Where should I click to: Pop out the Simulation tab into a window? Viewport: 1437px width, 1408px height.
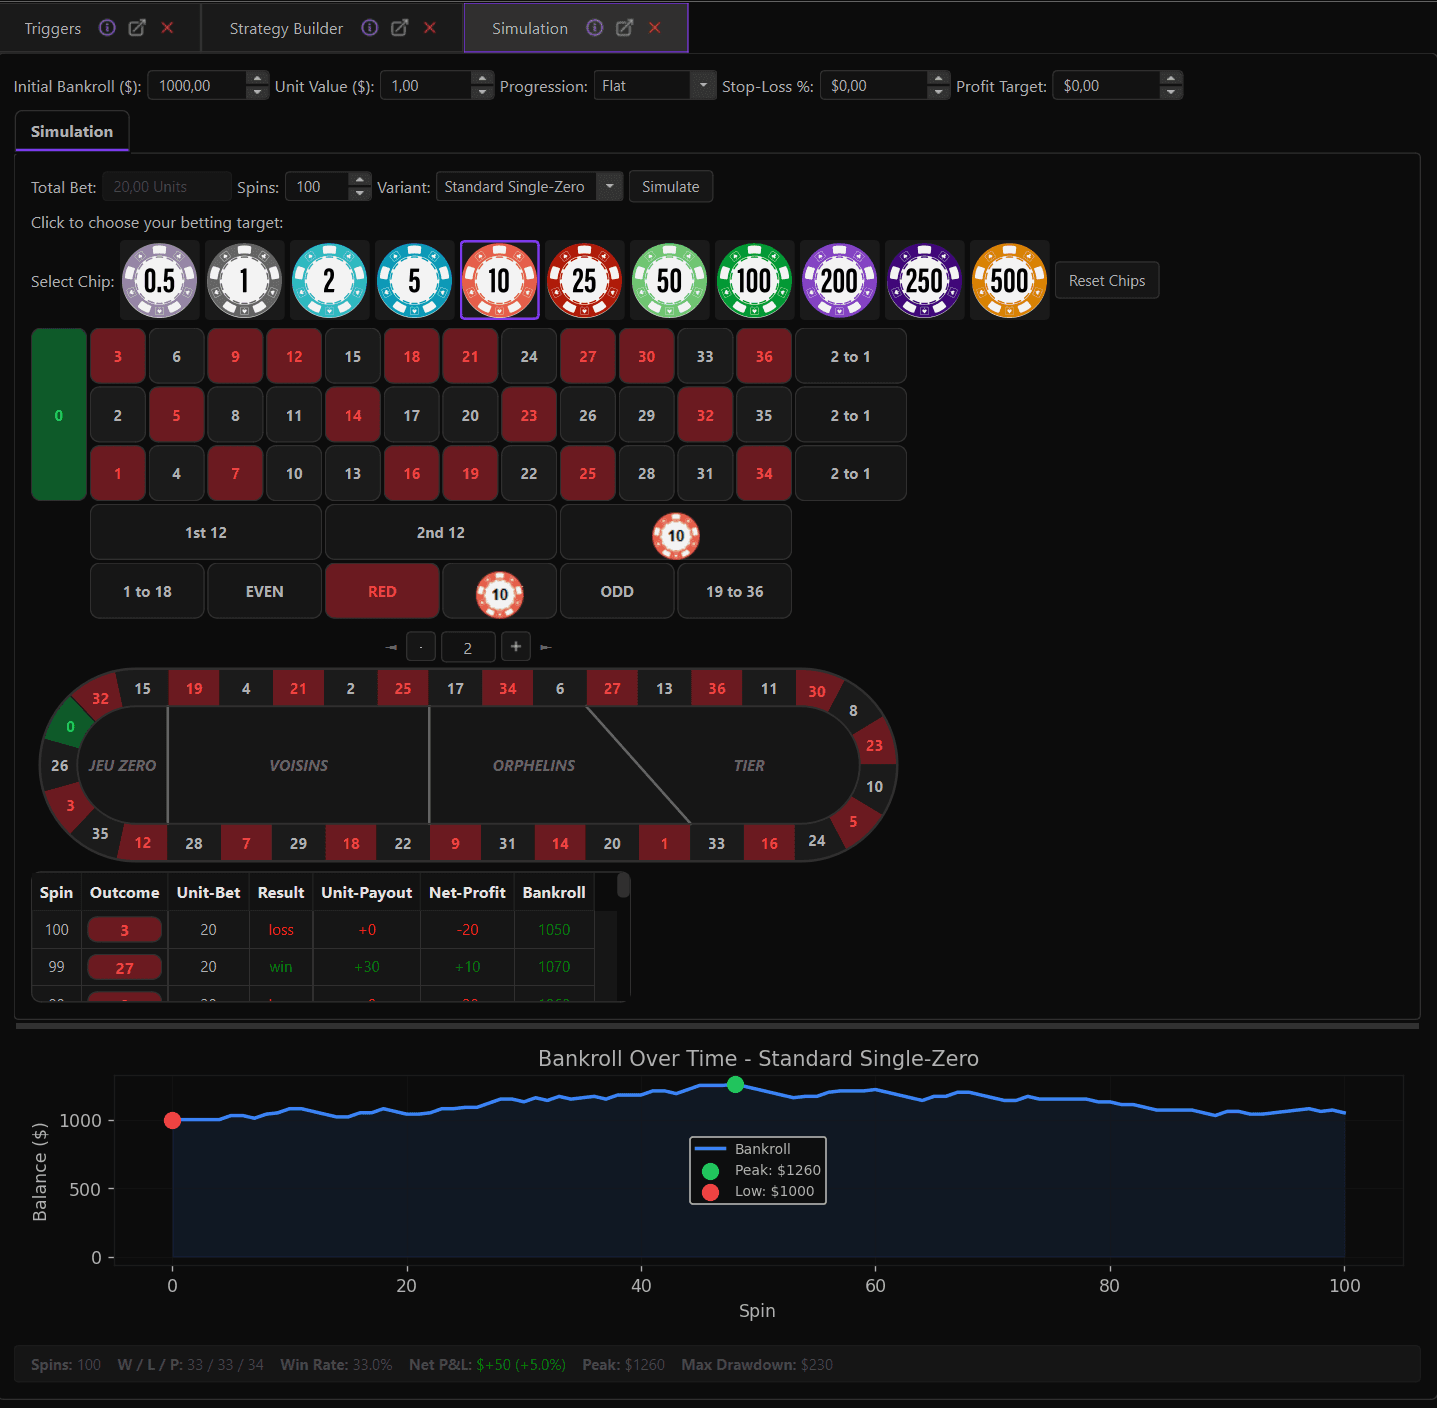click(x=624, y=28)
